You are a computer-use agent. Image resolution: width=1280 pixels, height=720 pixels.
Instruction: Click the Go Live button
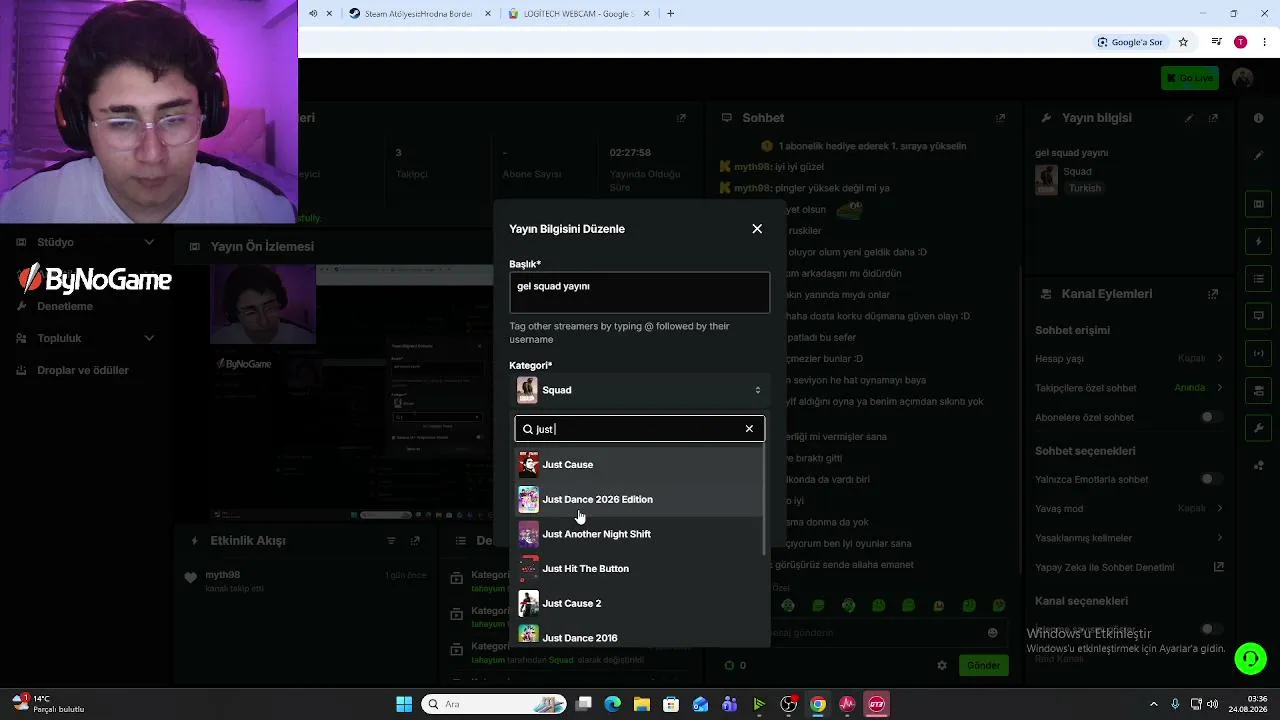(x=1189, y=78)
